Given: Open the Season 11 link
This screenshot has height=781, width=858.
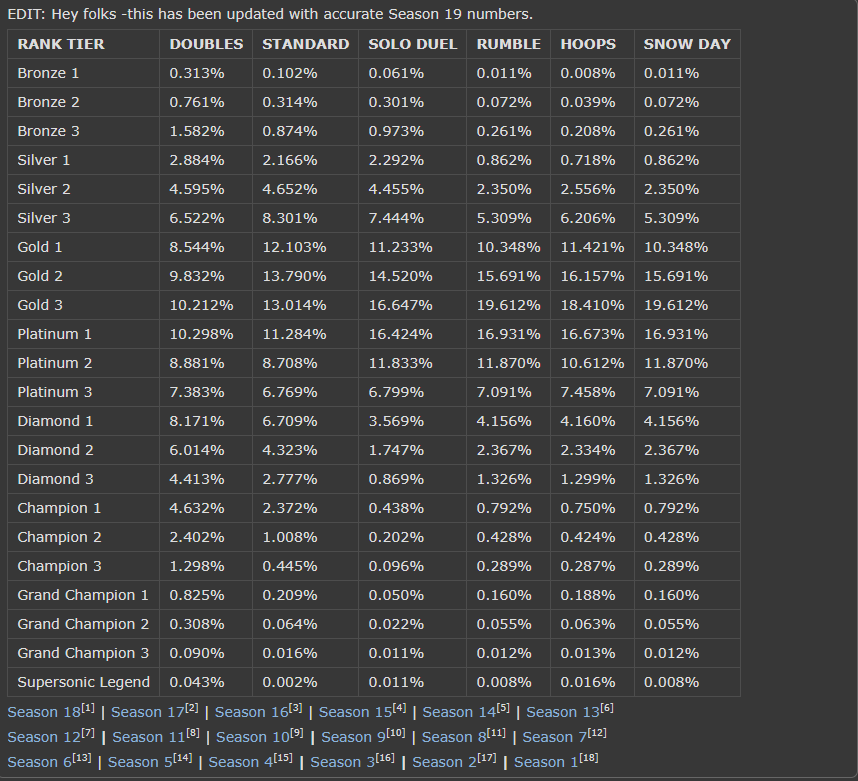Looking at the screenshot, I should (x=149, y=737).
